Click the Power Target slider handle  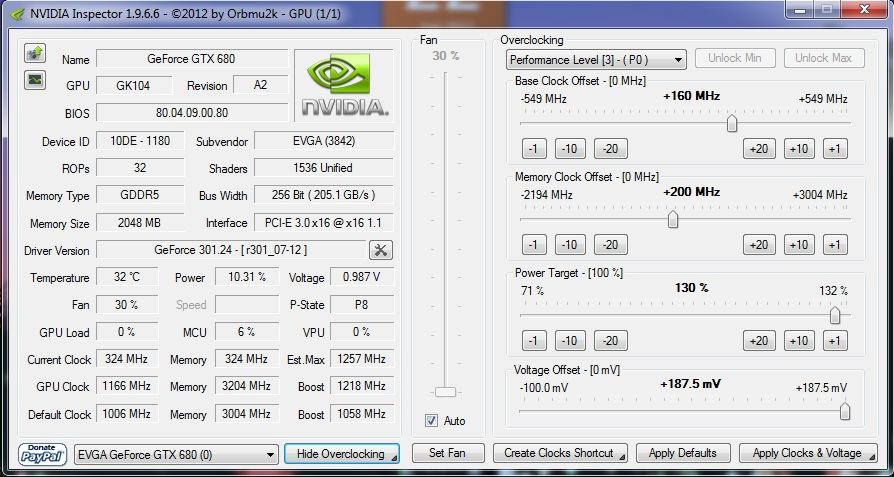(x=835, y=315)
